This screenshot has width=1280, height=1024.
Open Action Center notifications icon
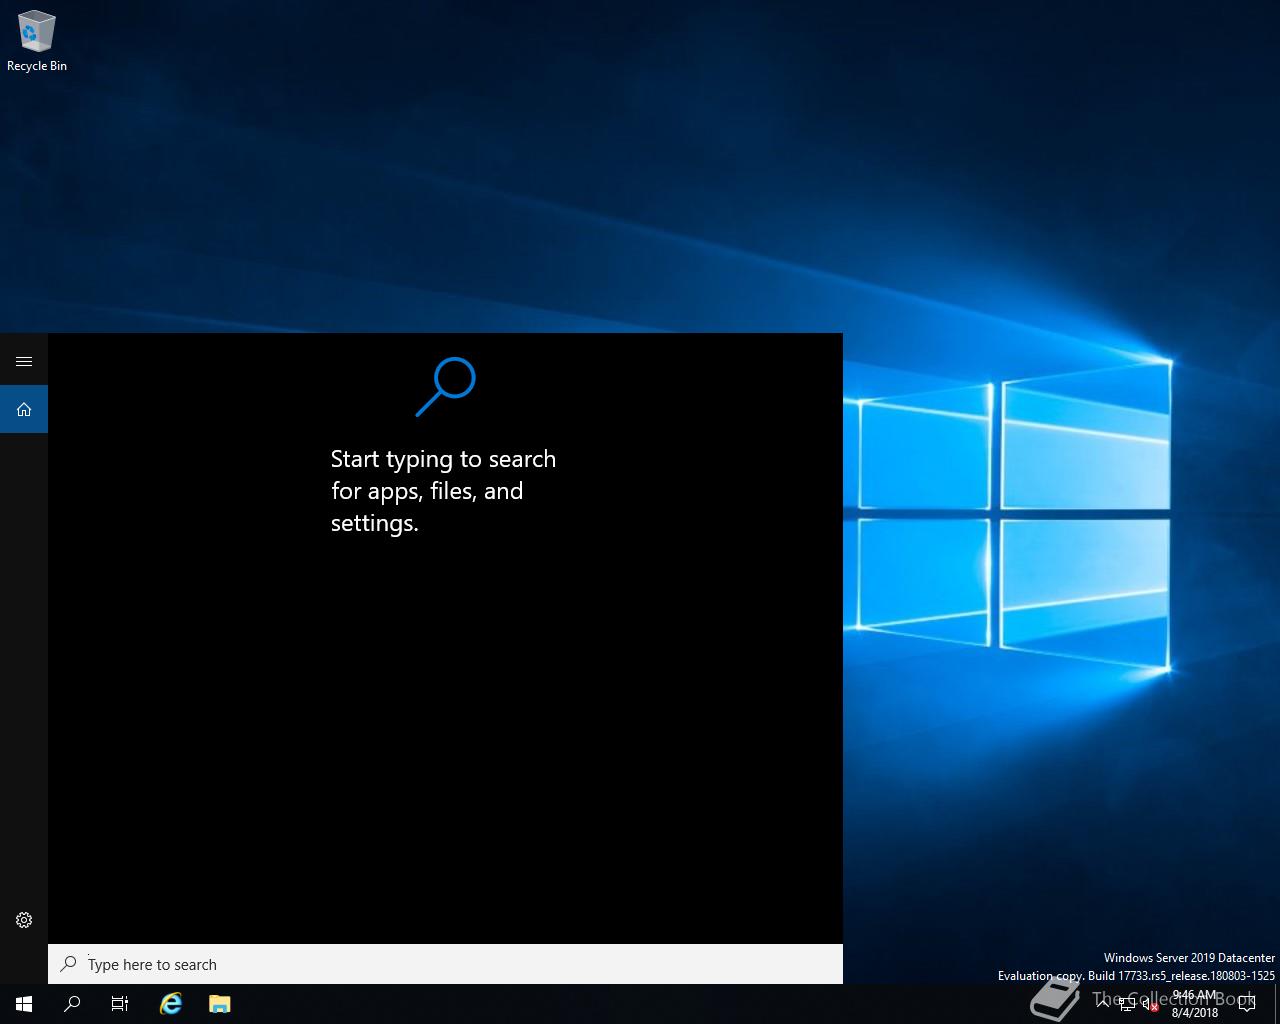1246,1004
